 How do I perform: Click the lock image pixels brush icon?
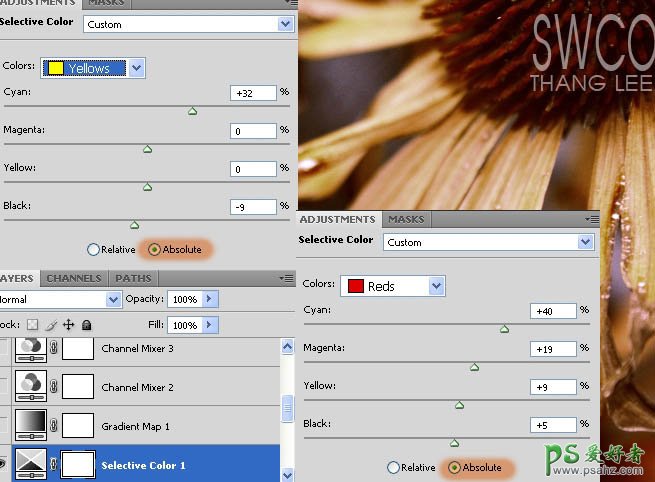pos(49,325)
